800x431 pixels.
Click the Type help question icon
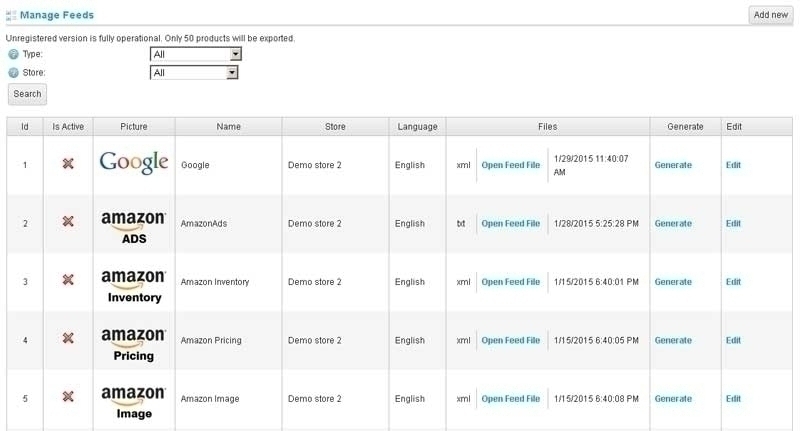click(x=13, y=54)
